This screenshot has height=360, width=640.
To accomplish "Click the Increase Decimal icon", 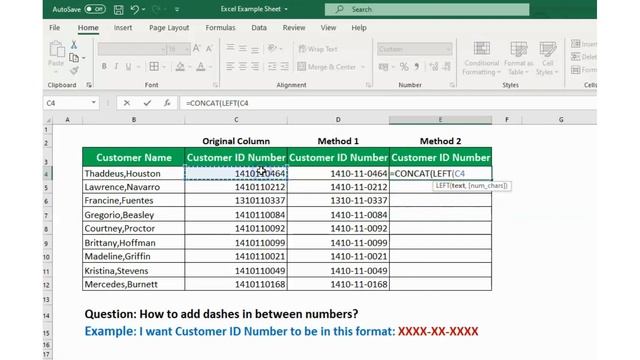I will click(x=433, y=67).
